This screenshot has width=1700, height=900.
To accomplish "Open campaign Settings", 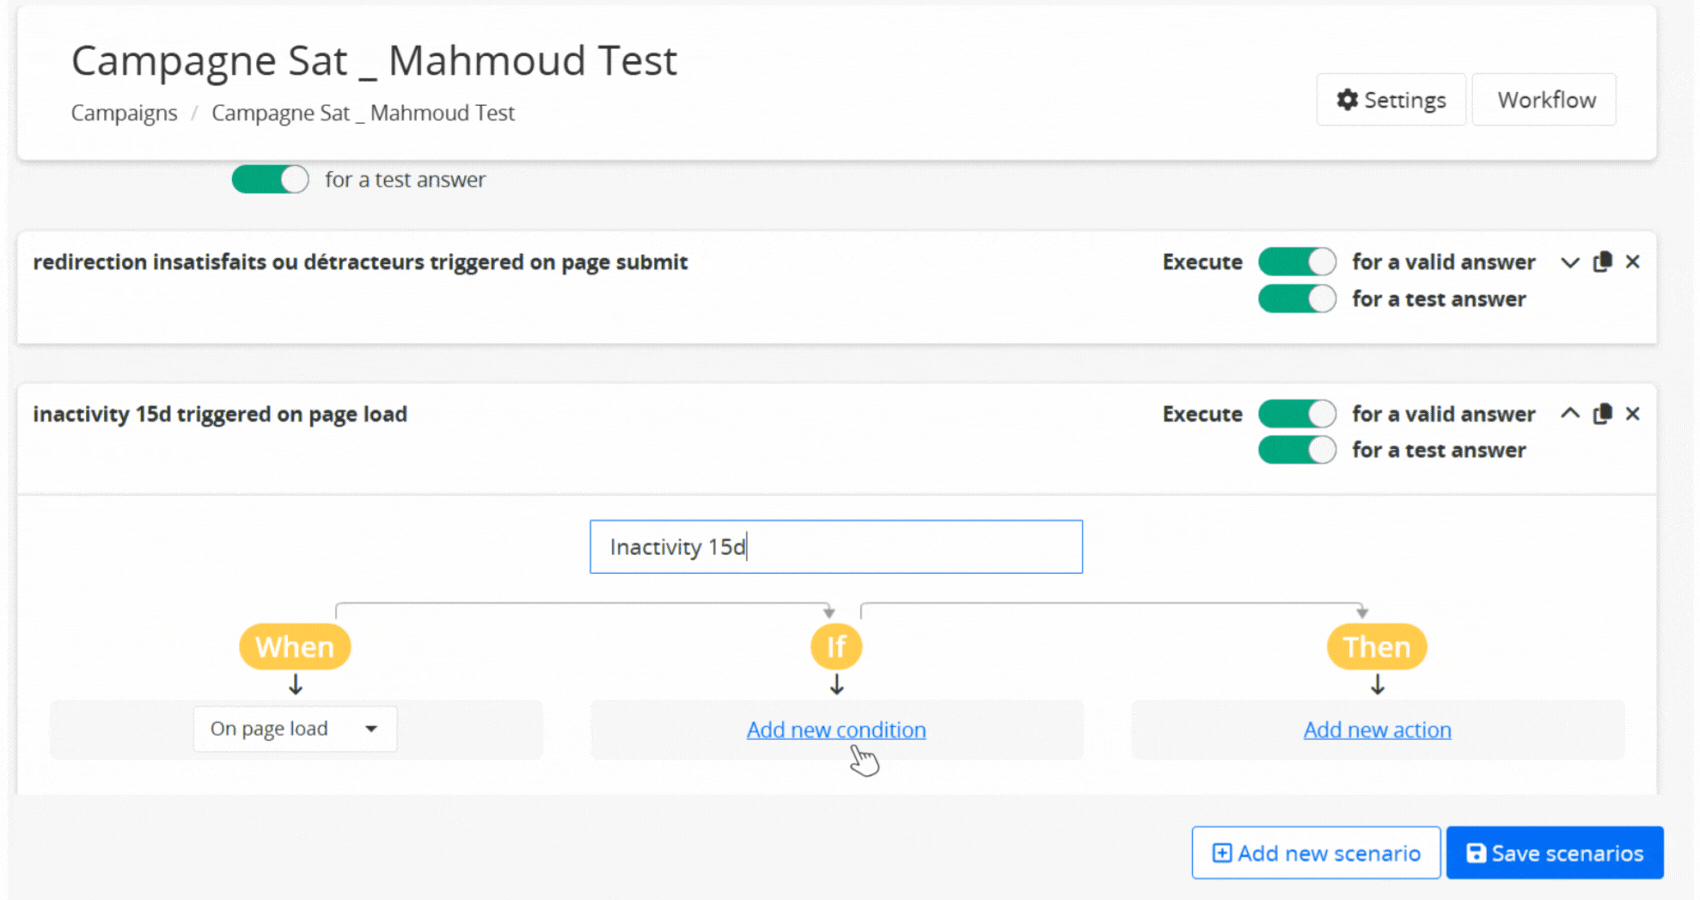I will click(1391, 100).
